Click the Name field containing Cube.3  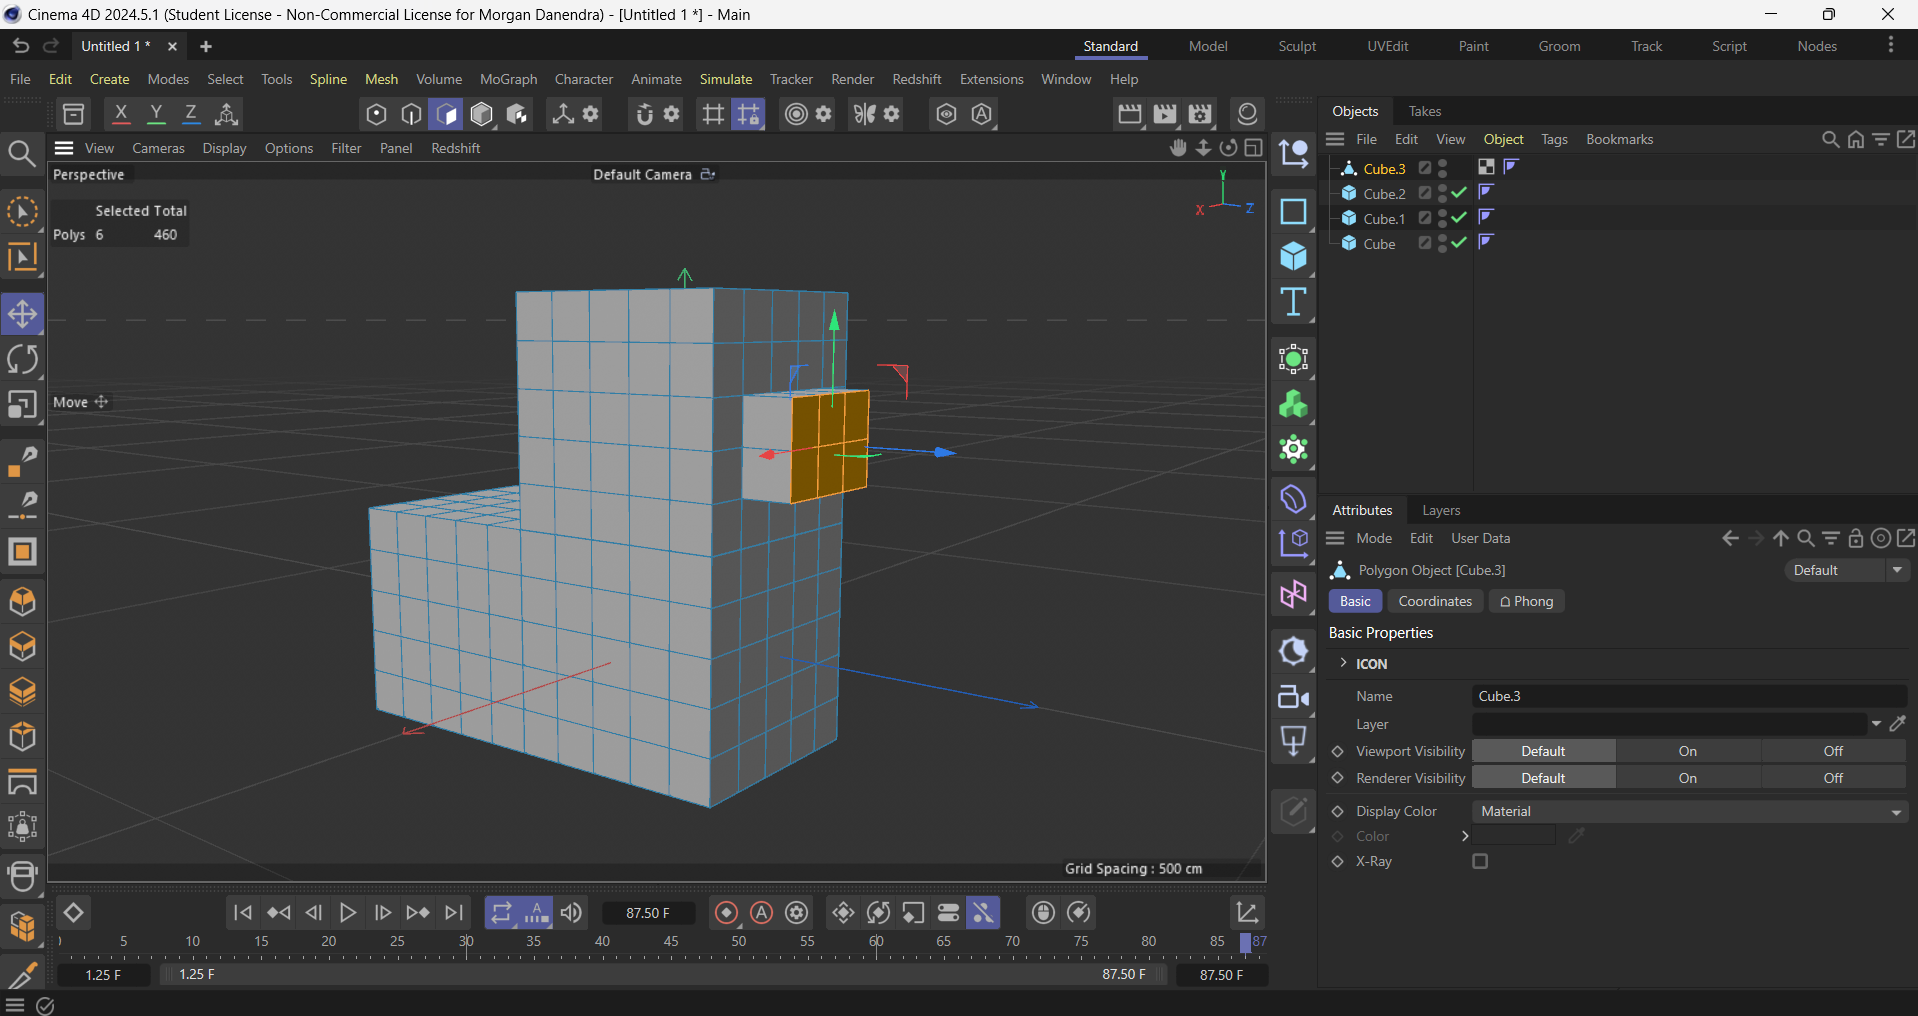pos(1688,696)
